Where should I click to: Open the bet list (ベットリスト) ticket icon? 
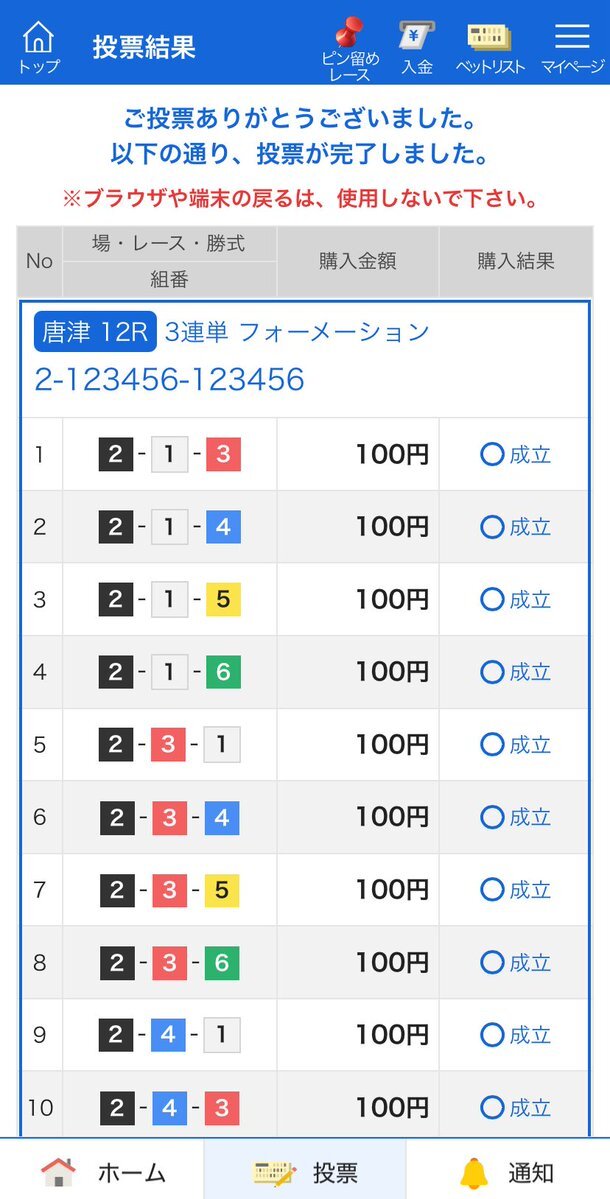489,37
